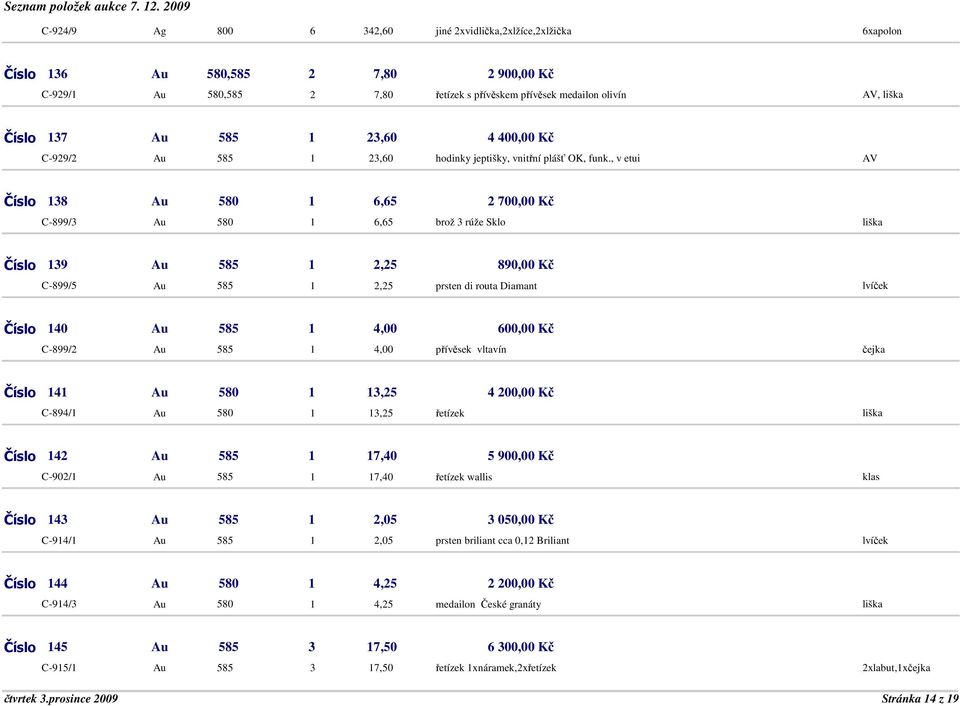The width and height of the screenshot is (960, 706).
Task: Select the 'brož 3 růže Sklo' description
Action: click(470, 222)
